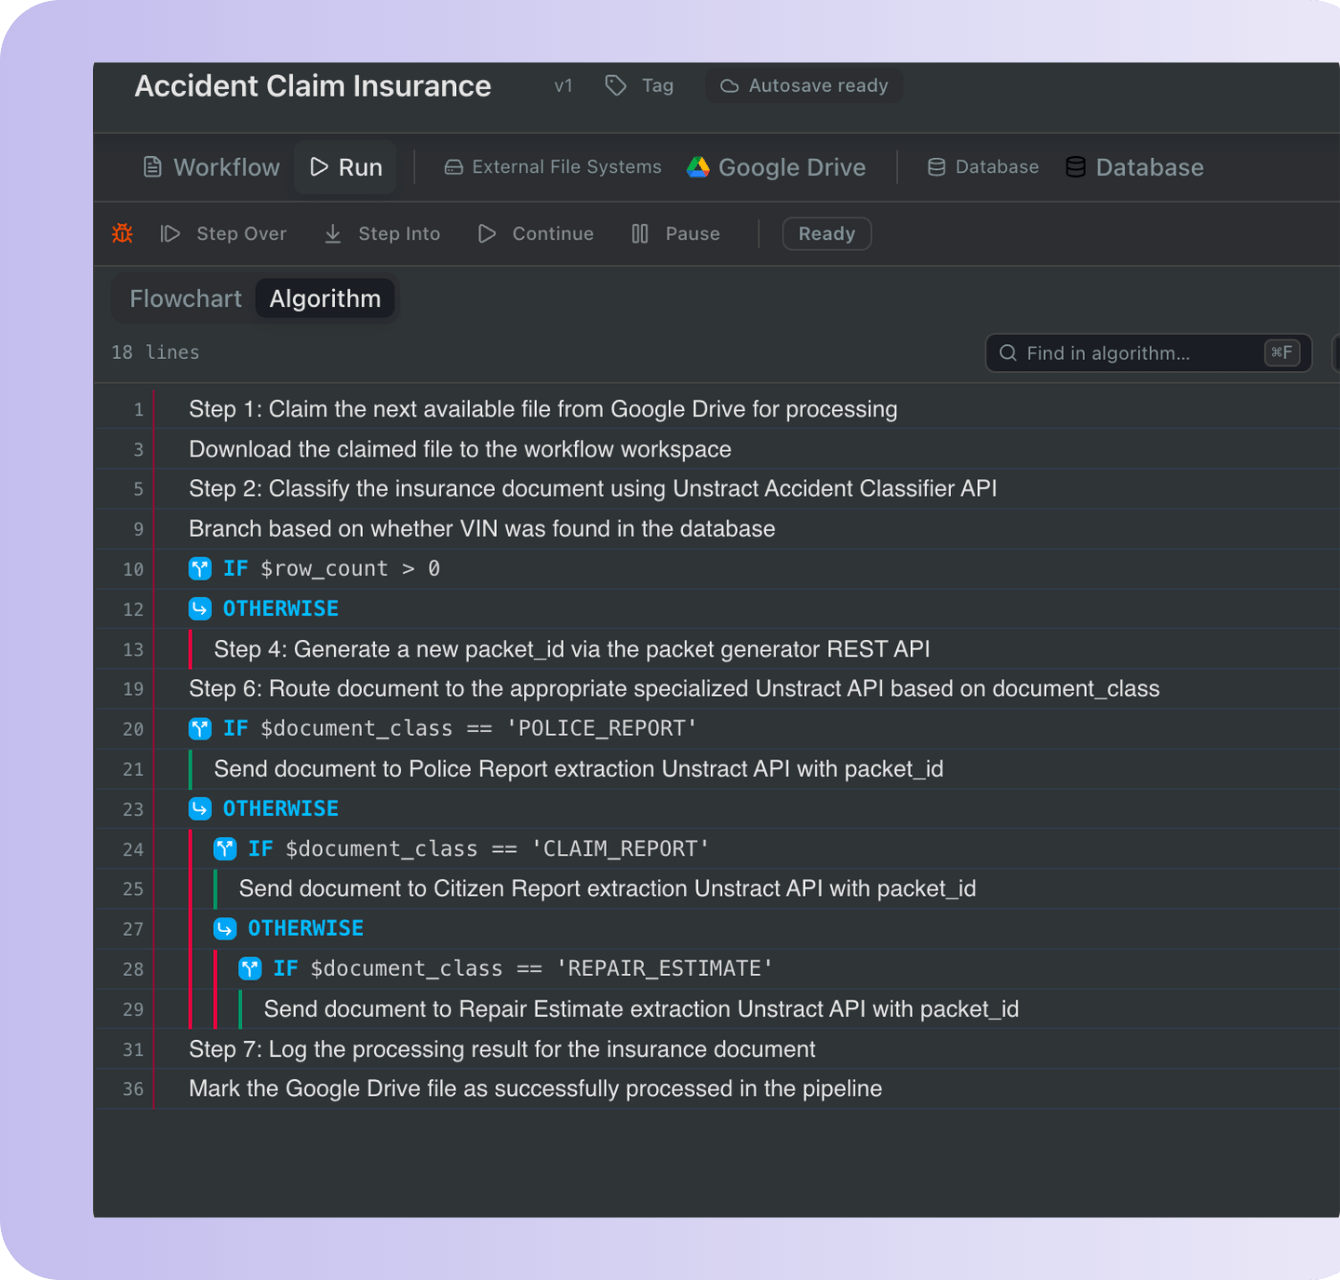1340x1280 pixels.
Task: Open the Workflow tab
Action: click(211, 167)
